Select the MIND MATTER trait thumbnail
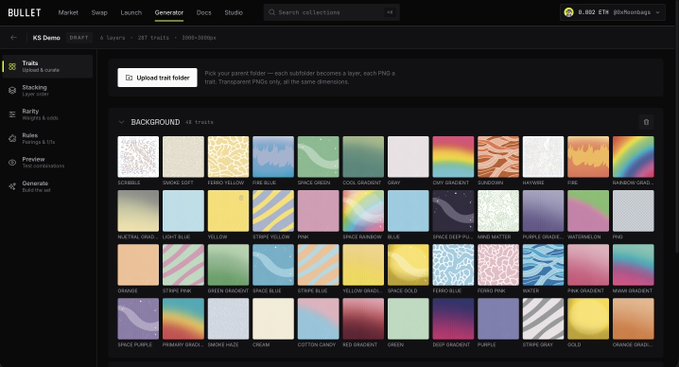679x367 pixels. click(x=498, y=211)
